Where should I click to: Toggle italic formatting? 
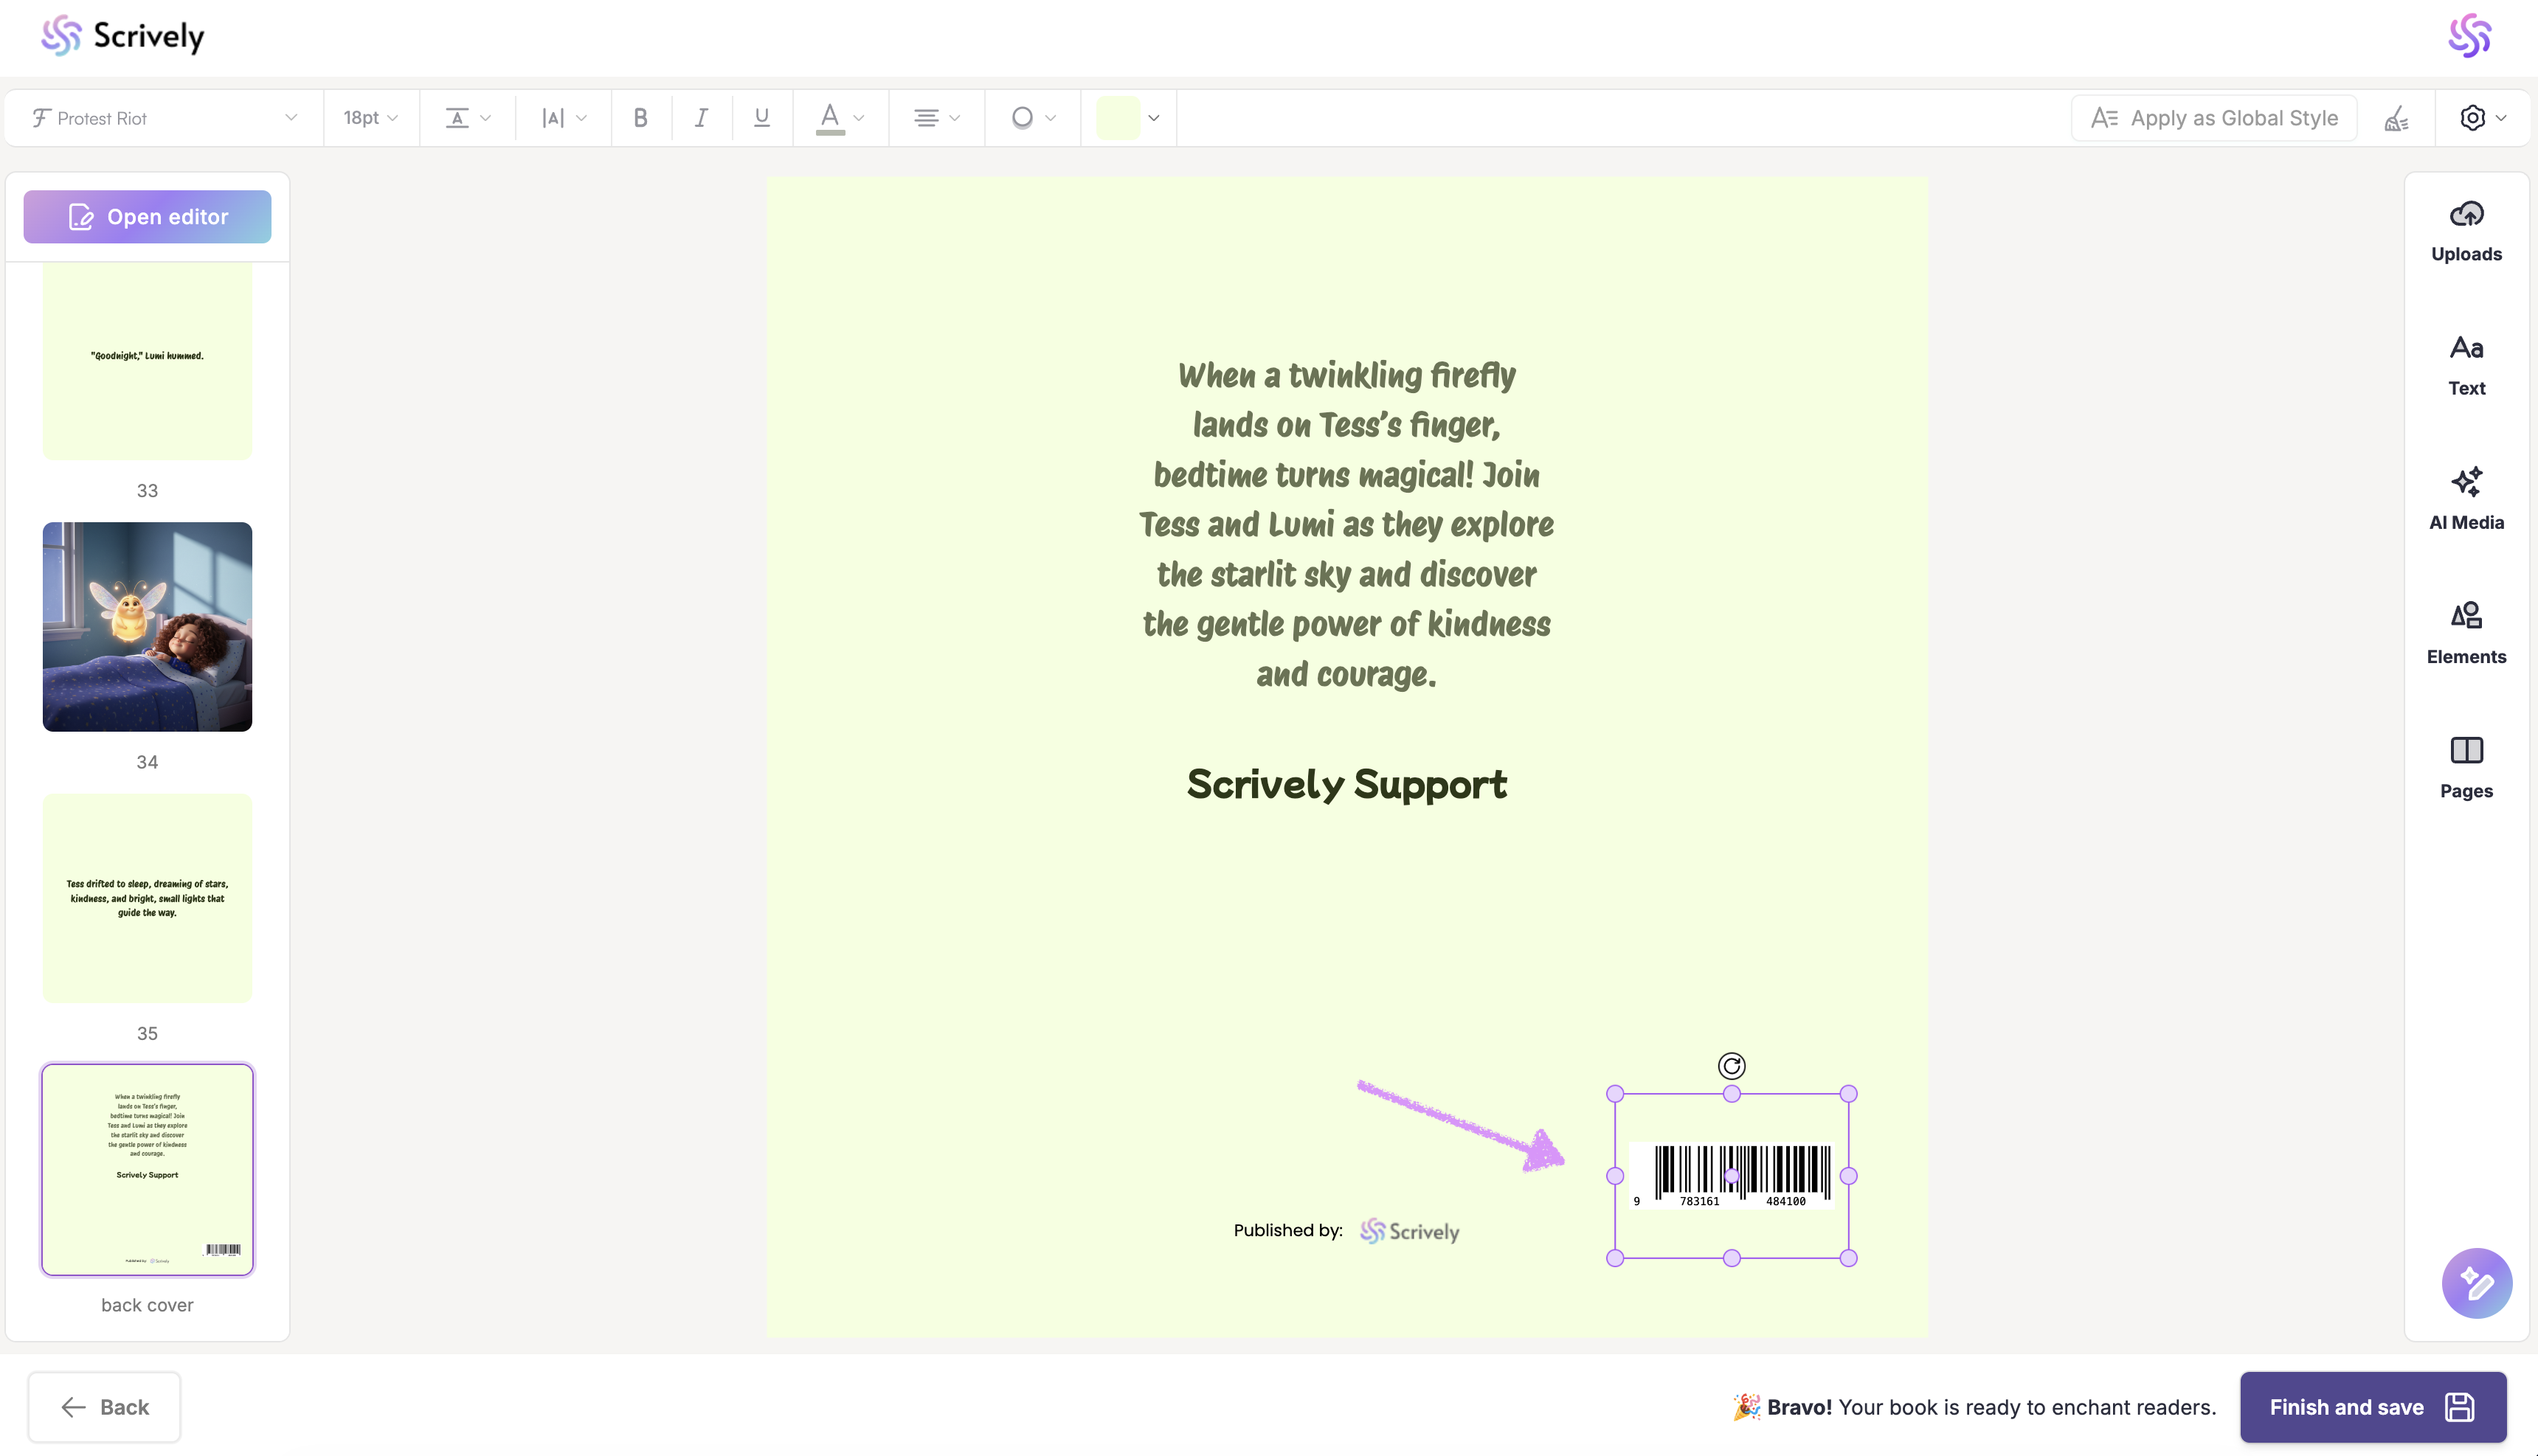pyautogui.click(x=701, y=118)
